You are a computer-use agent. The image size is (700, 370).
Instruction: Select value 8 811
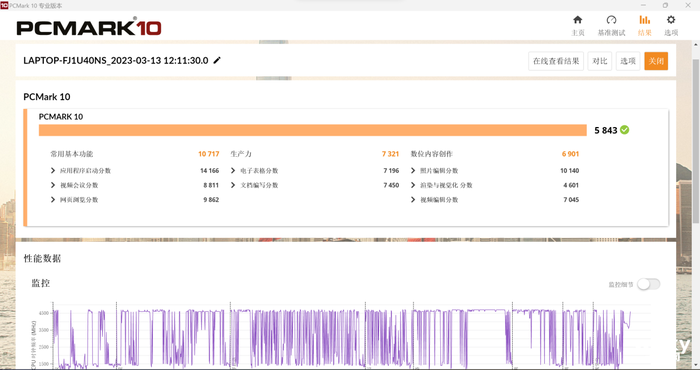tap(211, 185)
